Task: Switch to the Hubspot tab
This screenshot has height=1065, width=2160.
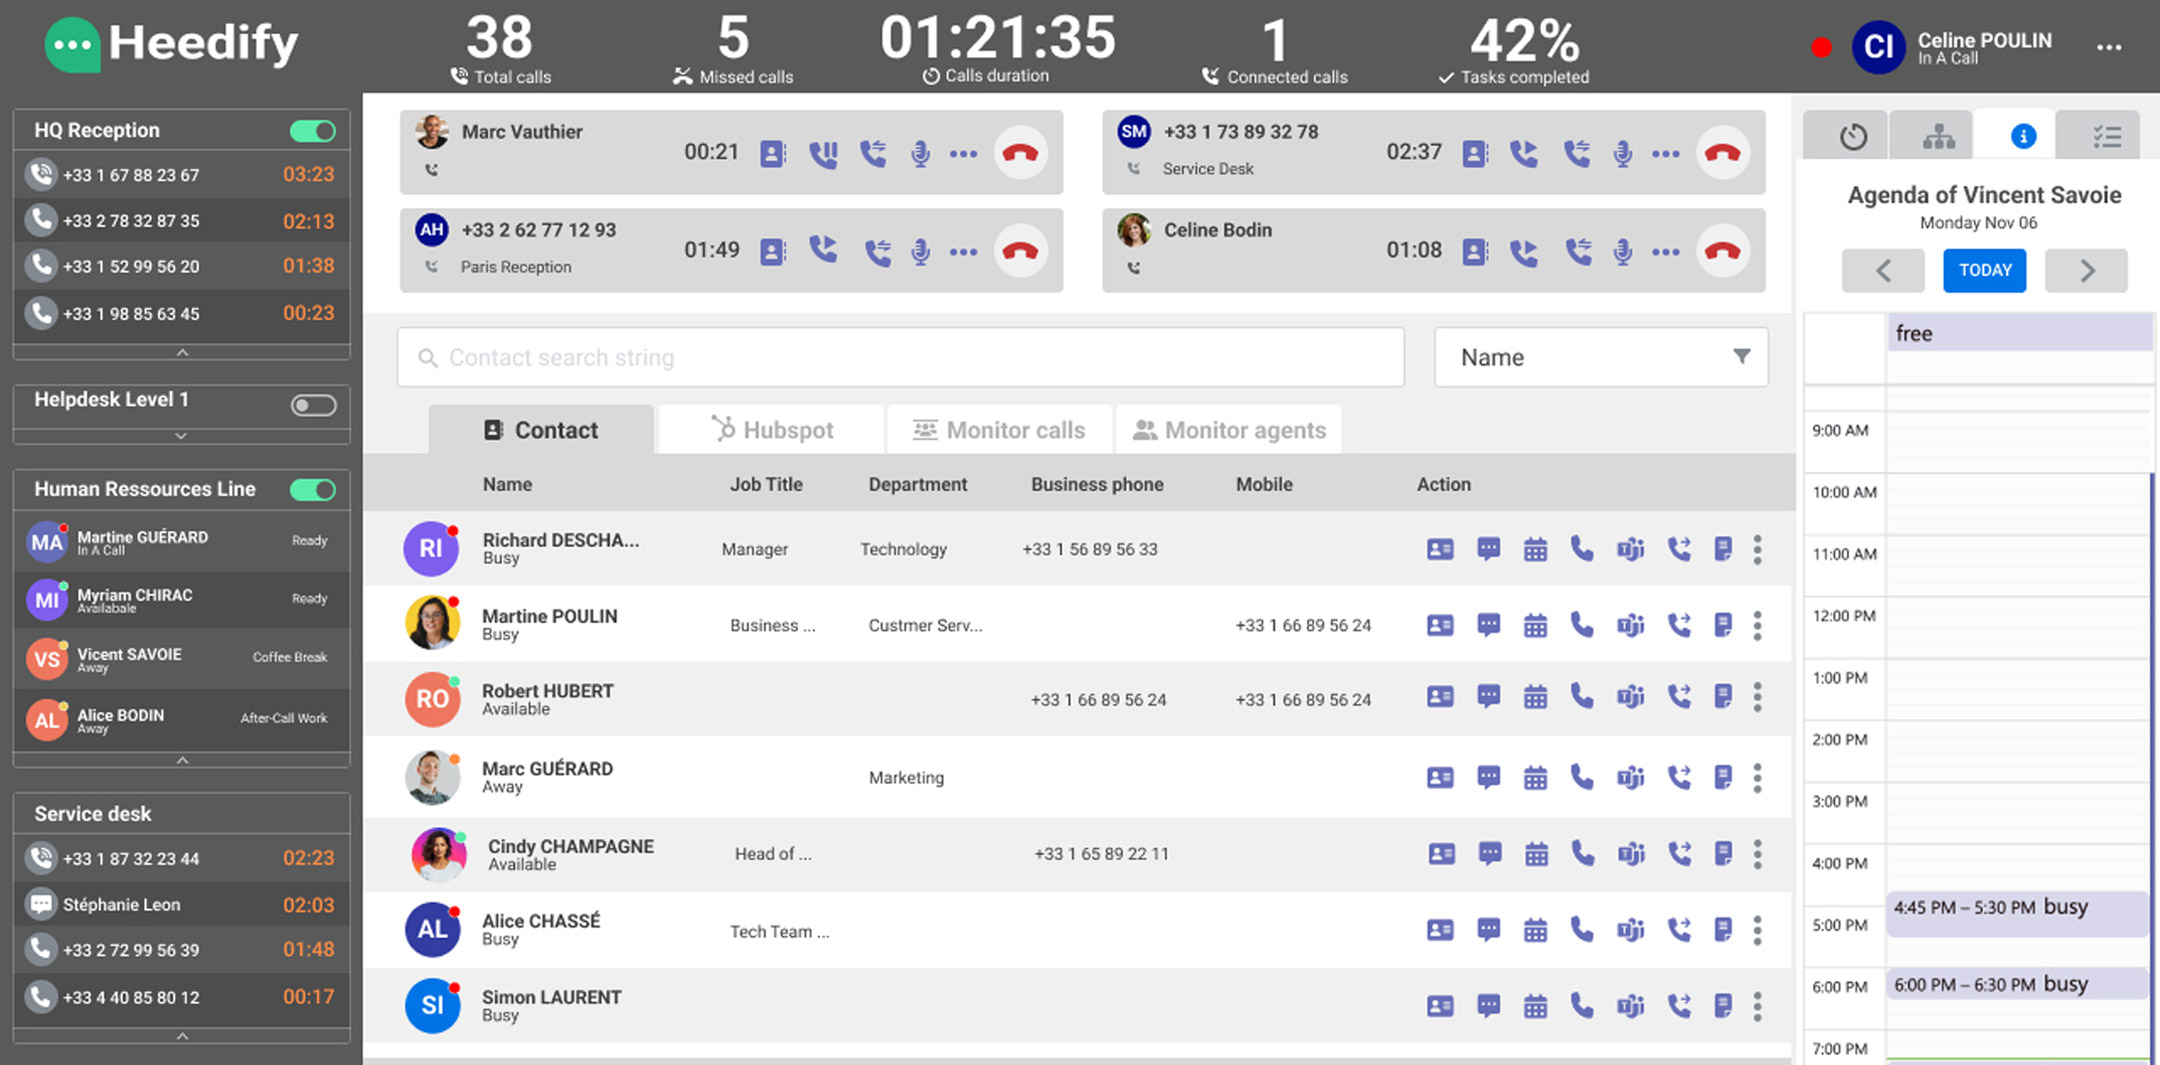Action: pyautogui.click(x=772, y=430)
